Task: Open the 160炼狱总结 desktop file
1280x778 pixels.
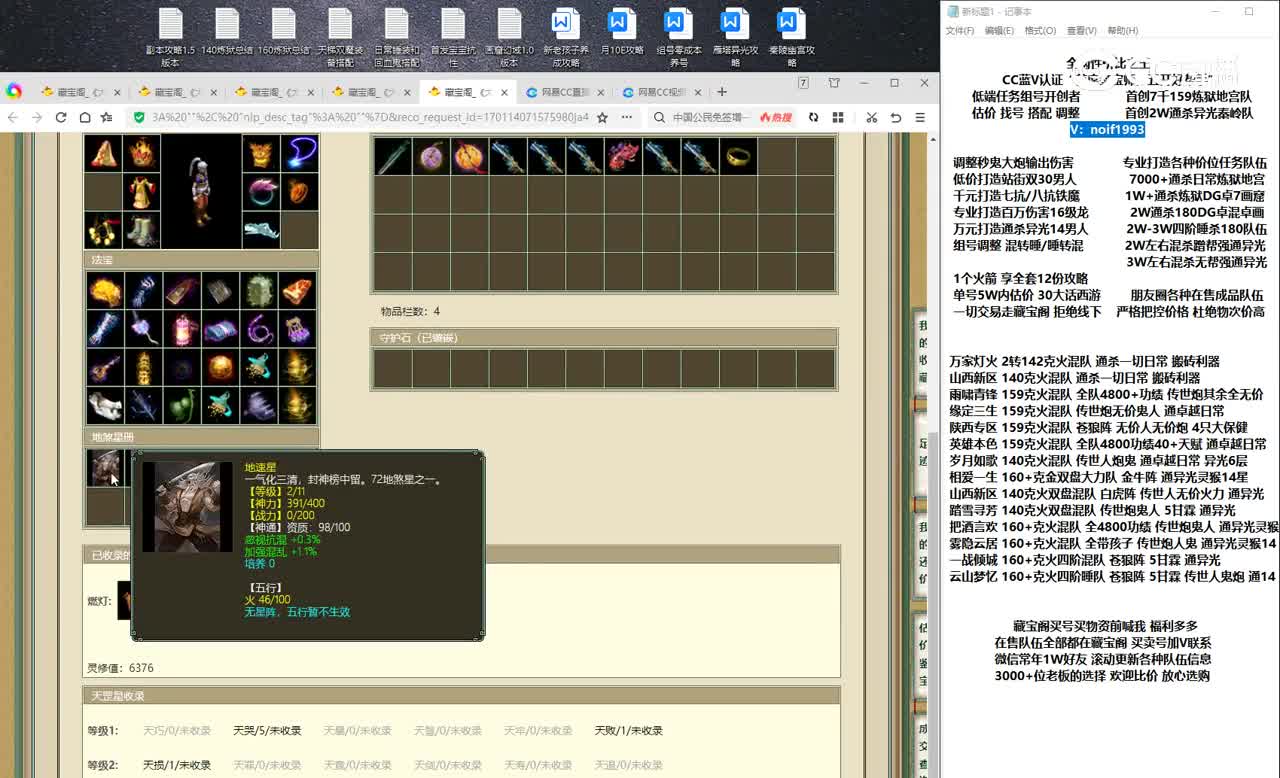Action: (284, 33)
